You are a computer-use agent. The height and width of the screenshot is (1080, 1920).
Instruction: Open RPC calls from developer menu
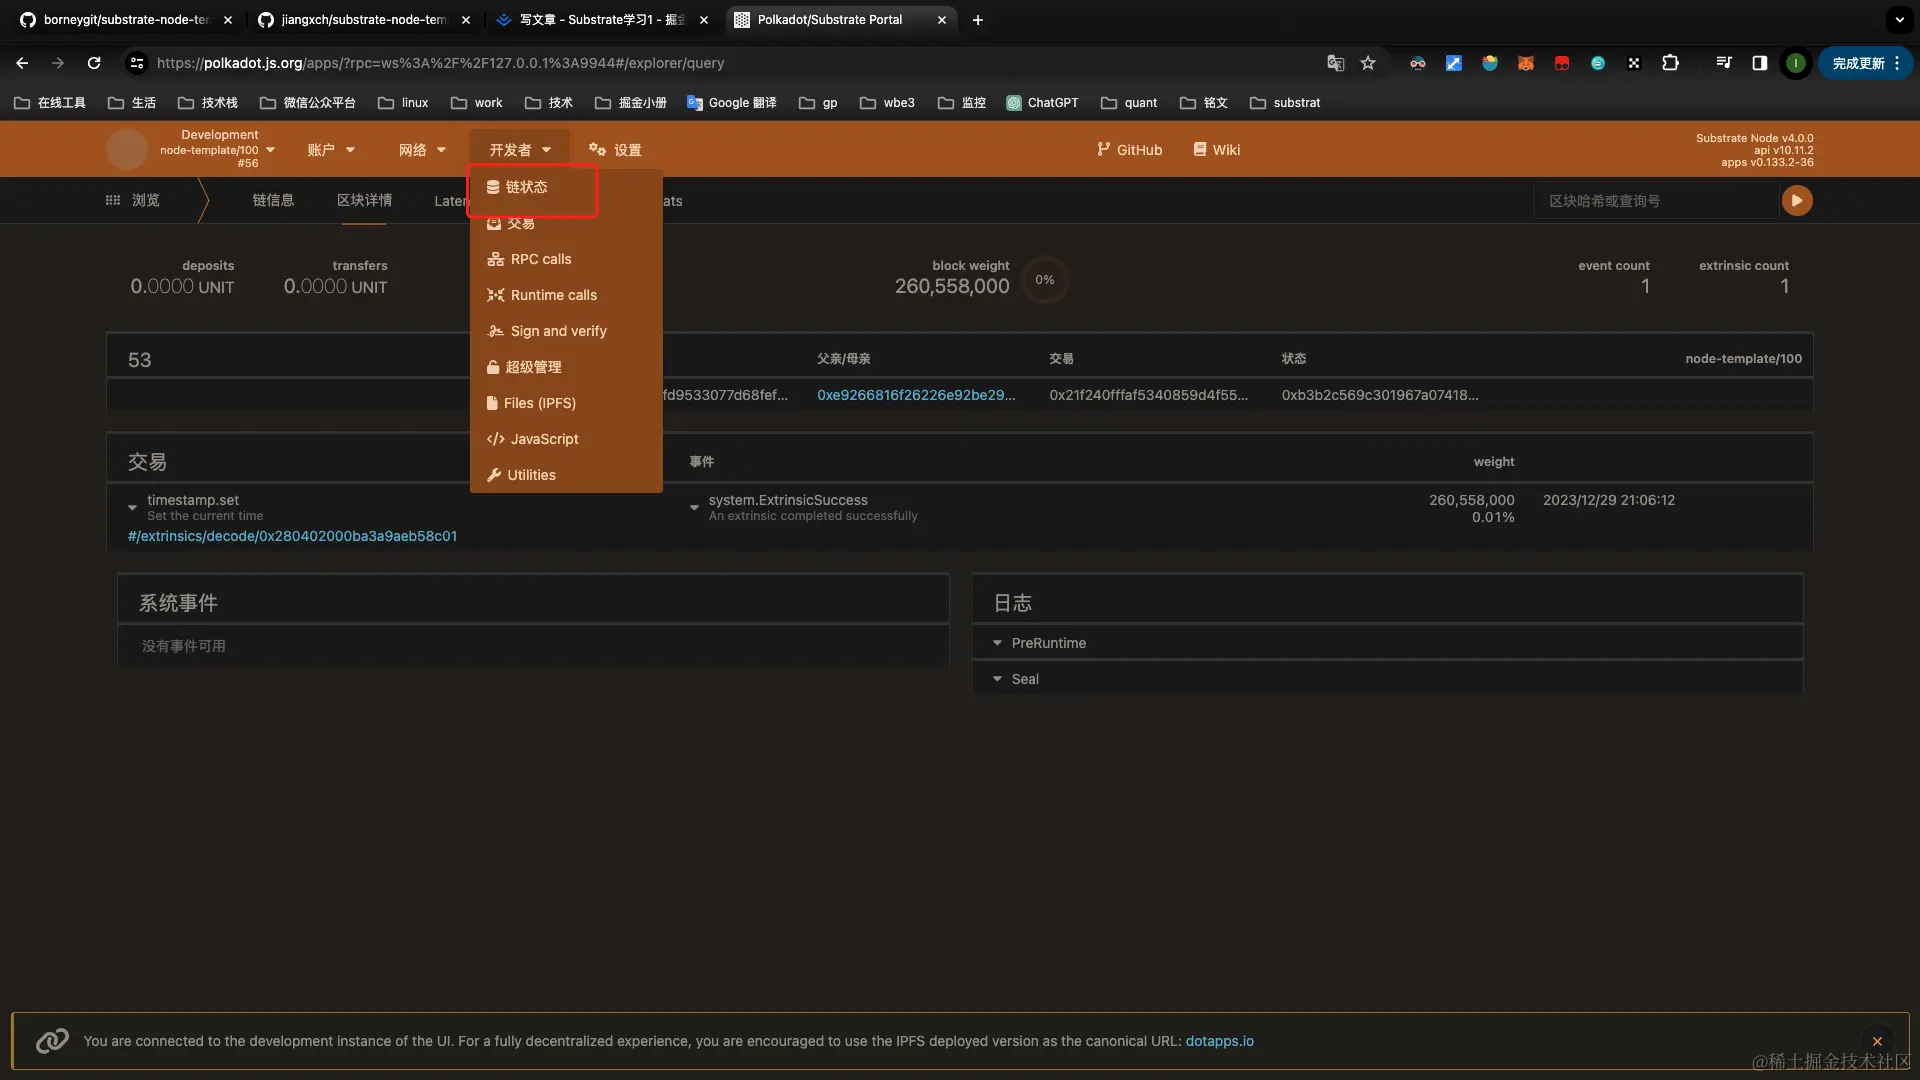540,259
